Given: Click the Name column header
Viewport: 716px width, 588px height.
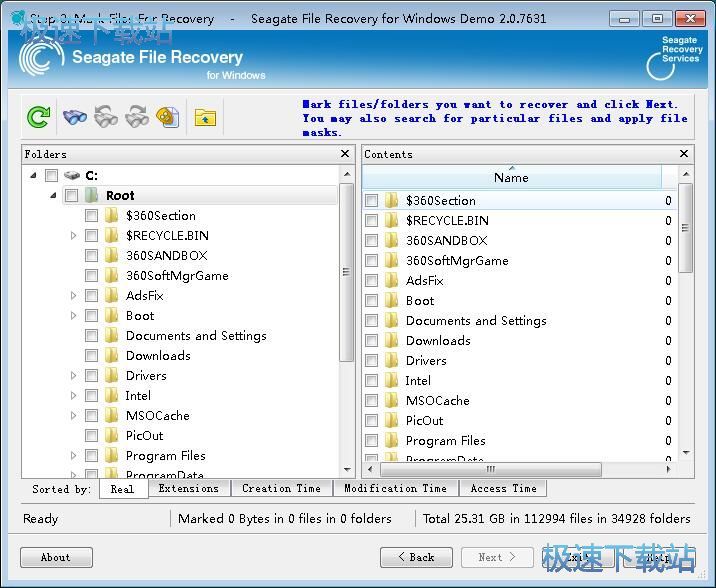Looking at the screenshot, I should (511, 177).
